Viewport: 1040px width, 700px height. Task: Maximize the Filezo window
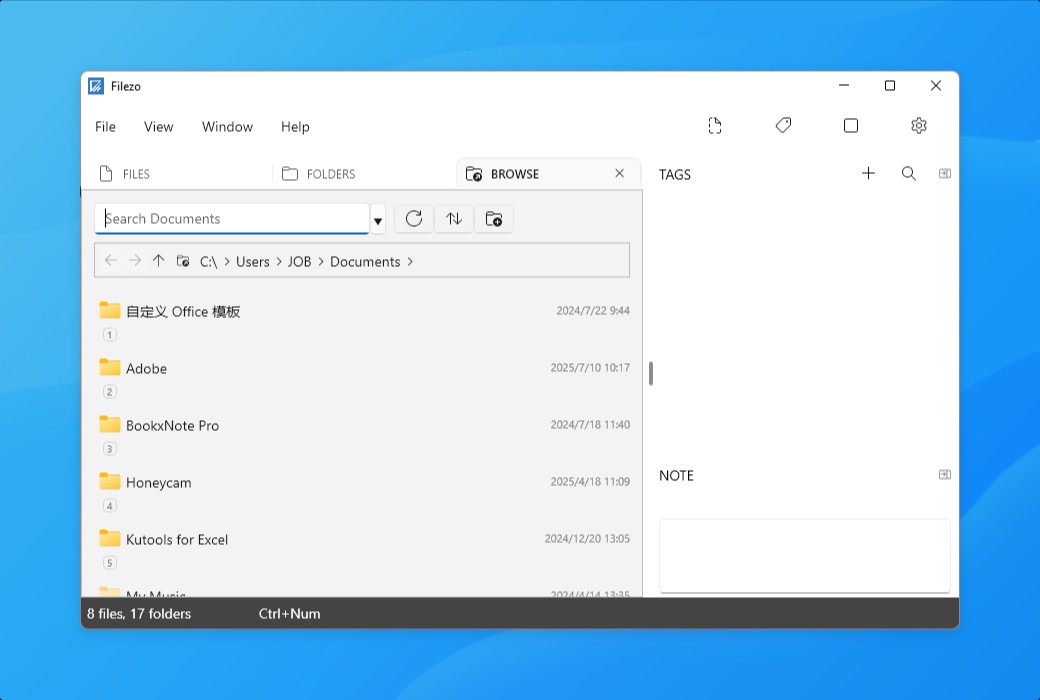tap(890, 86)
